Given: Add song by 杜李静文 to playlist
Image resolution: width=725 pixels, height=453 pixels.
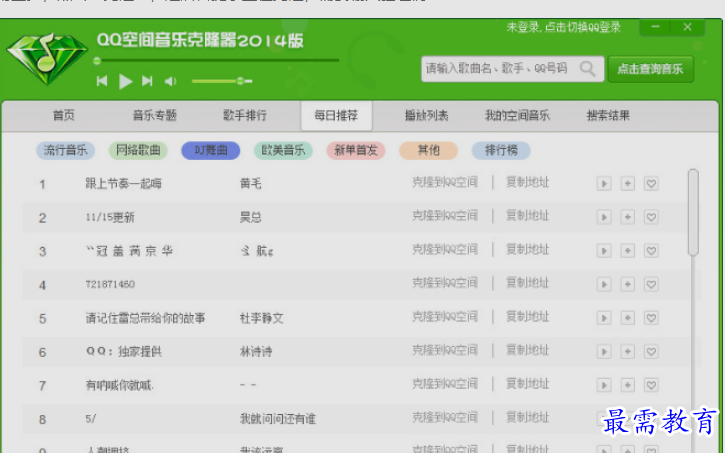Looking at the screenshot, I should [627, 318].
